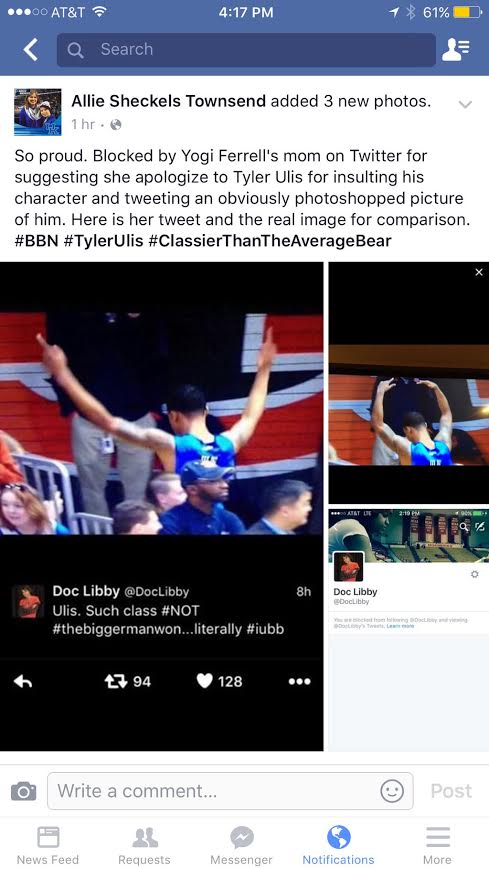Open the emoji smiley picker
This screenshot has height=869, width=489.
click(391, 791)
